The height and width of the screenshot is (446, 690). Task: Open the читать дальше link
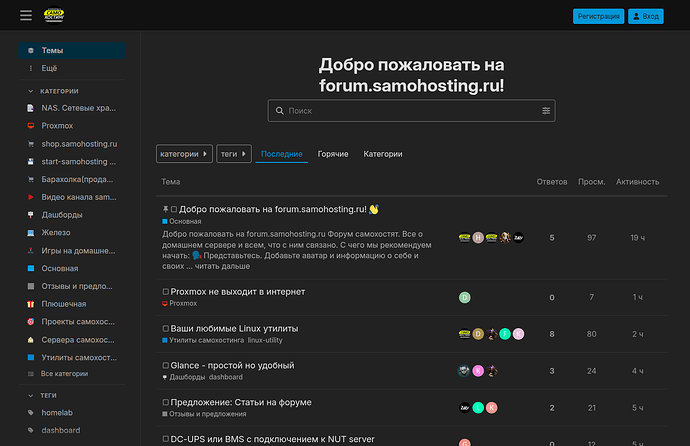coord(222,266)
